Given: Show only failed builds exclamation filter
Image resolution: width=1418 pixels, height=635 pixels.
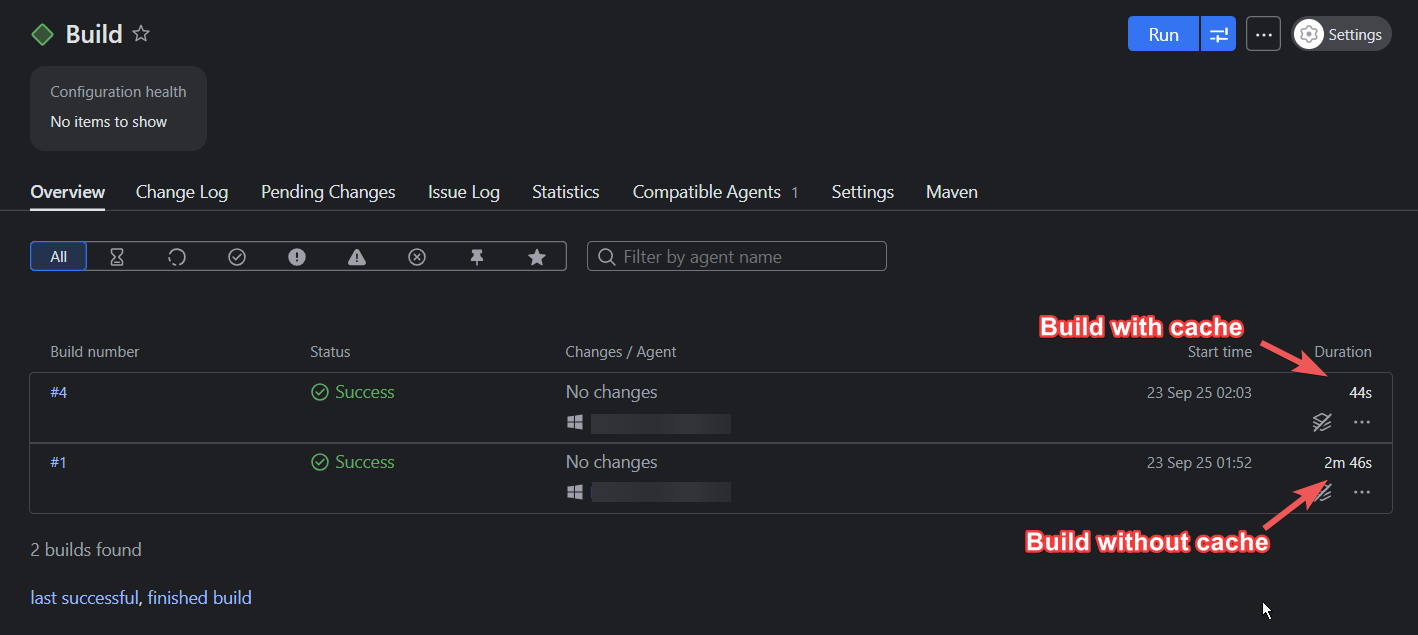Looking at the screenshot, I should pyautogui.click(x=297, y=257).
